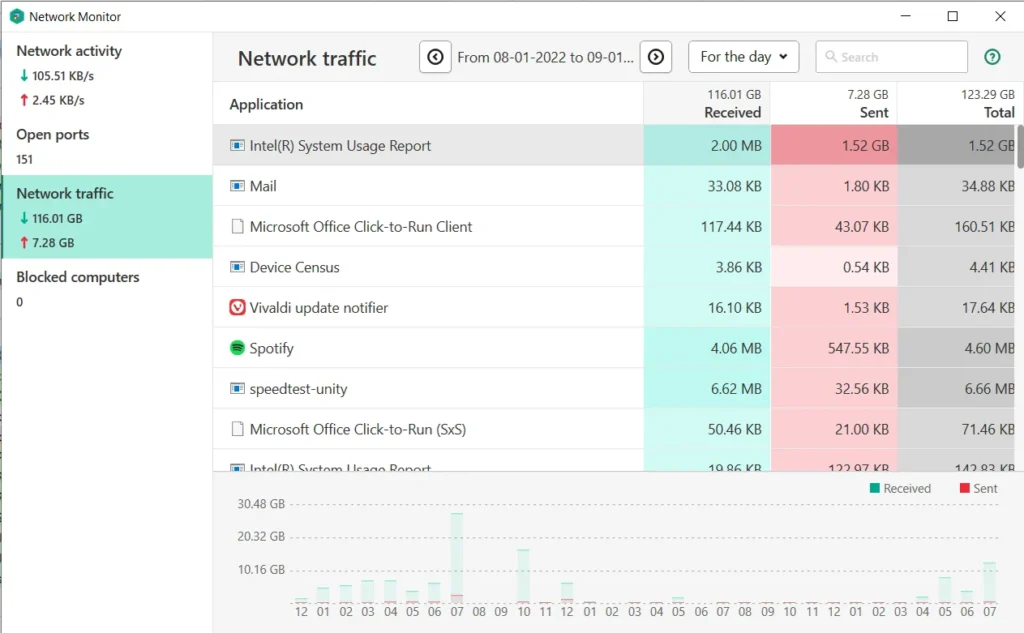Select the Mail row name

point(263,186)
